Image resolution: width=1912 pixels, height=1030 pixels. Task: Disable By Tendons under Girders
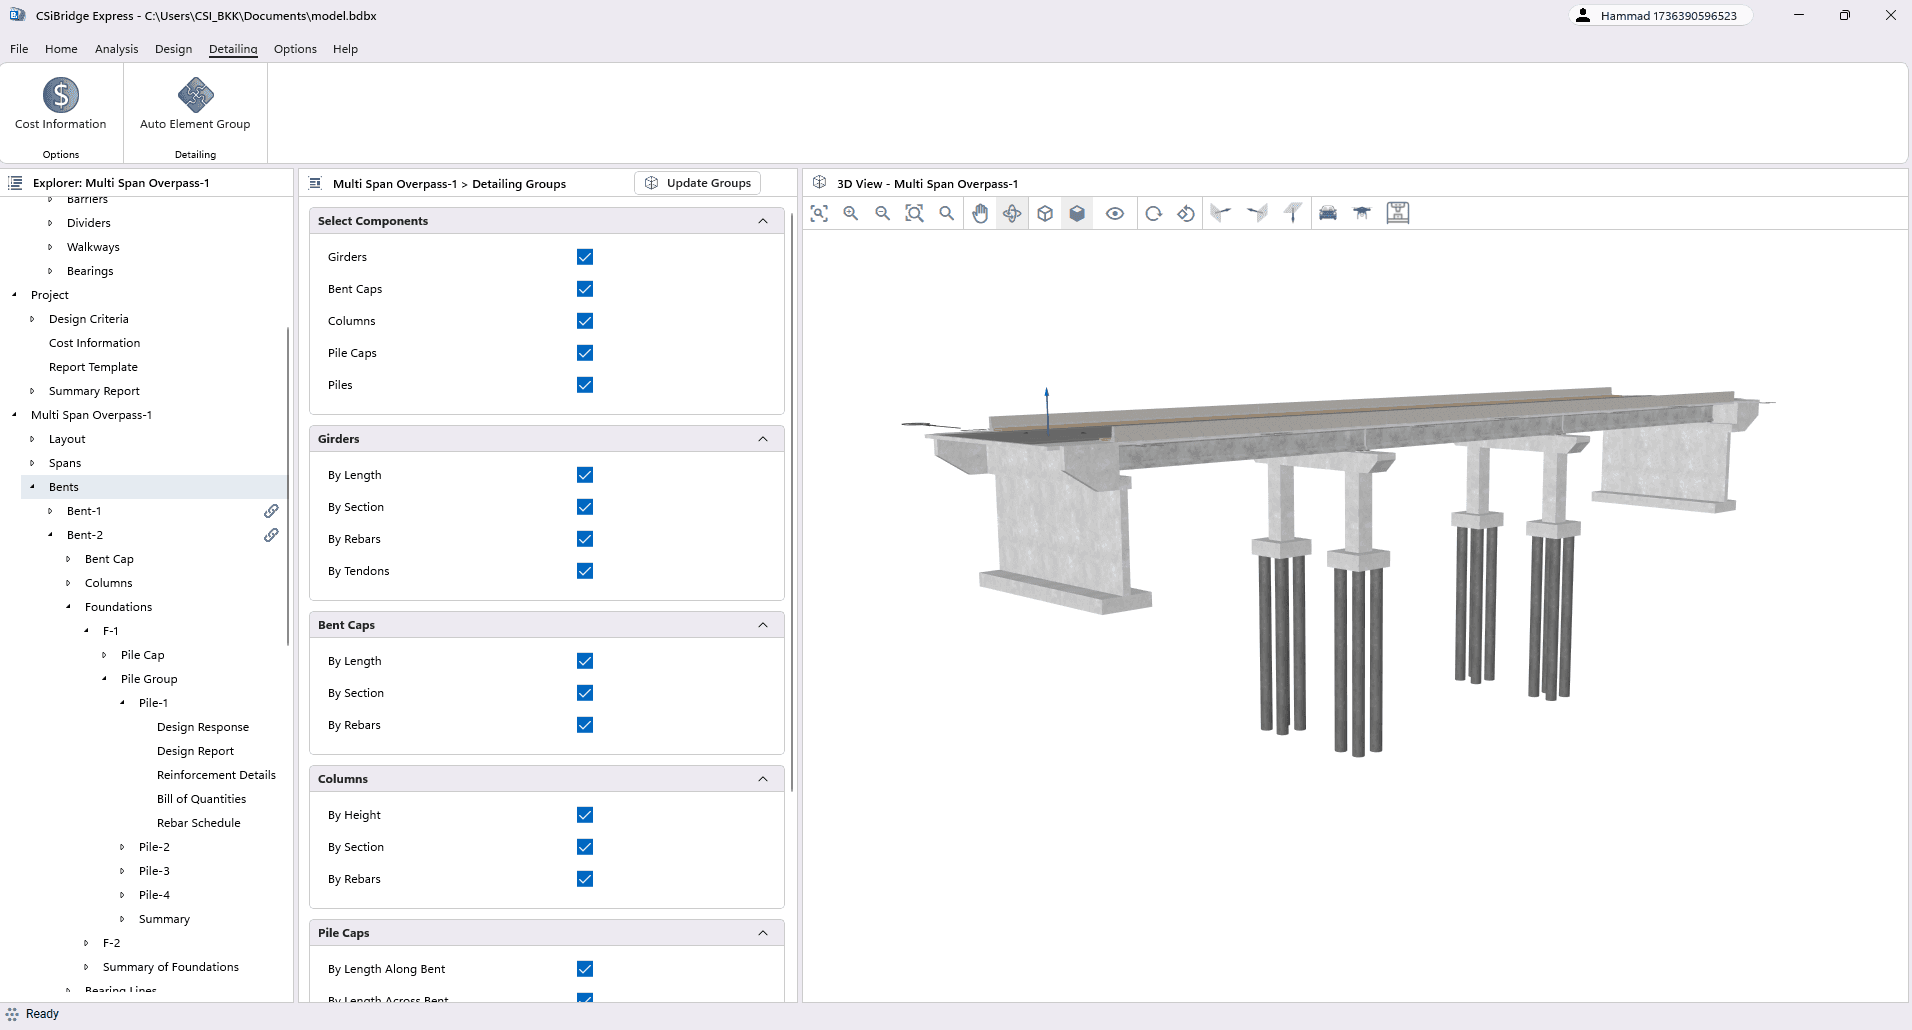pyautogui.click(x=585, y=571)
